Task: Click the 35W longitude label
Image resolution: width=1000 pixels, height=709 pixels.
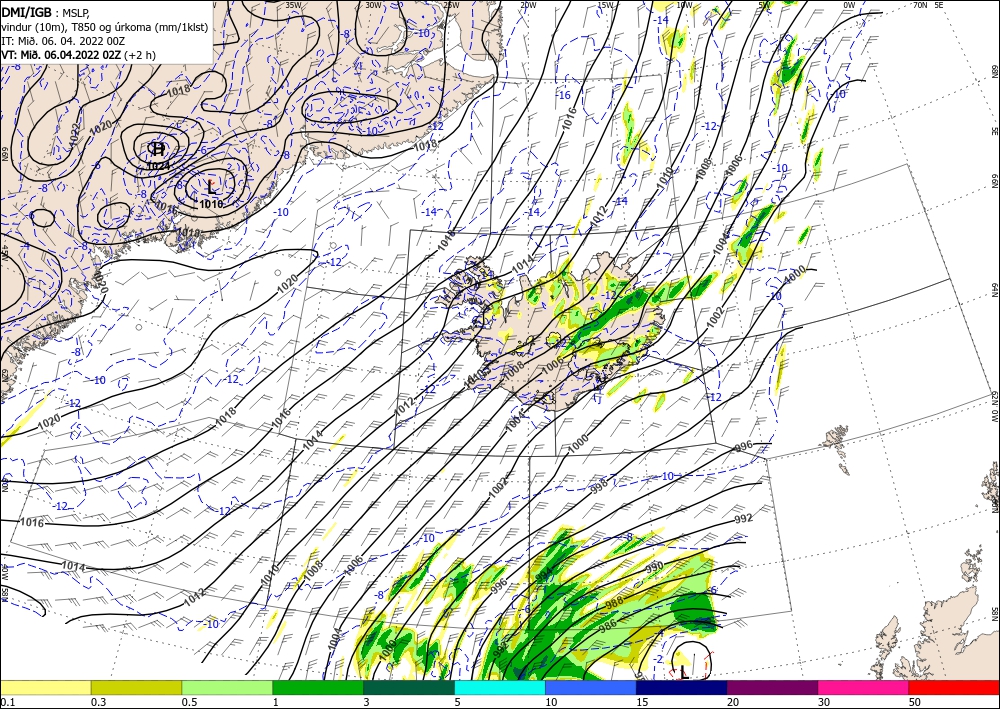Action: click(293, 5)
